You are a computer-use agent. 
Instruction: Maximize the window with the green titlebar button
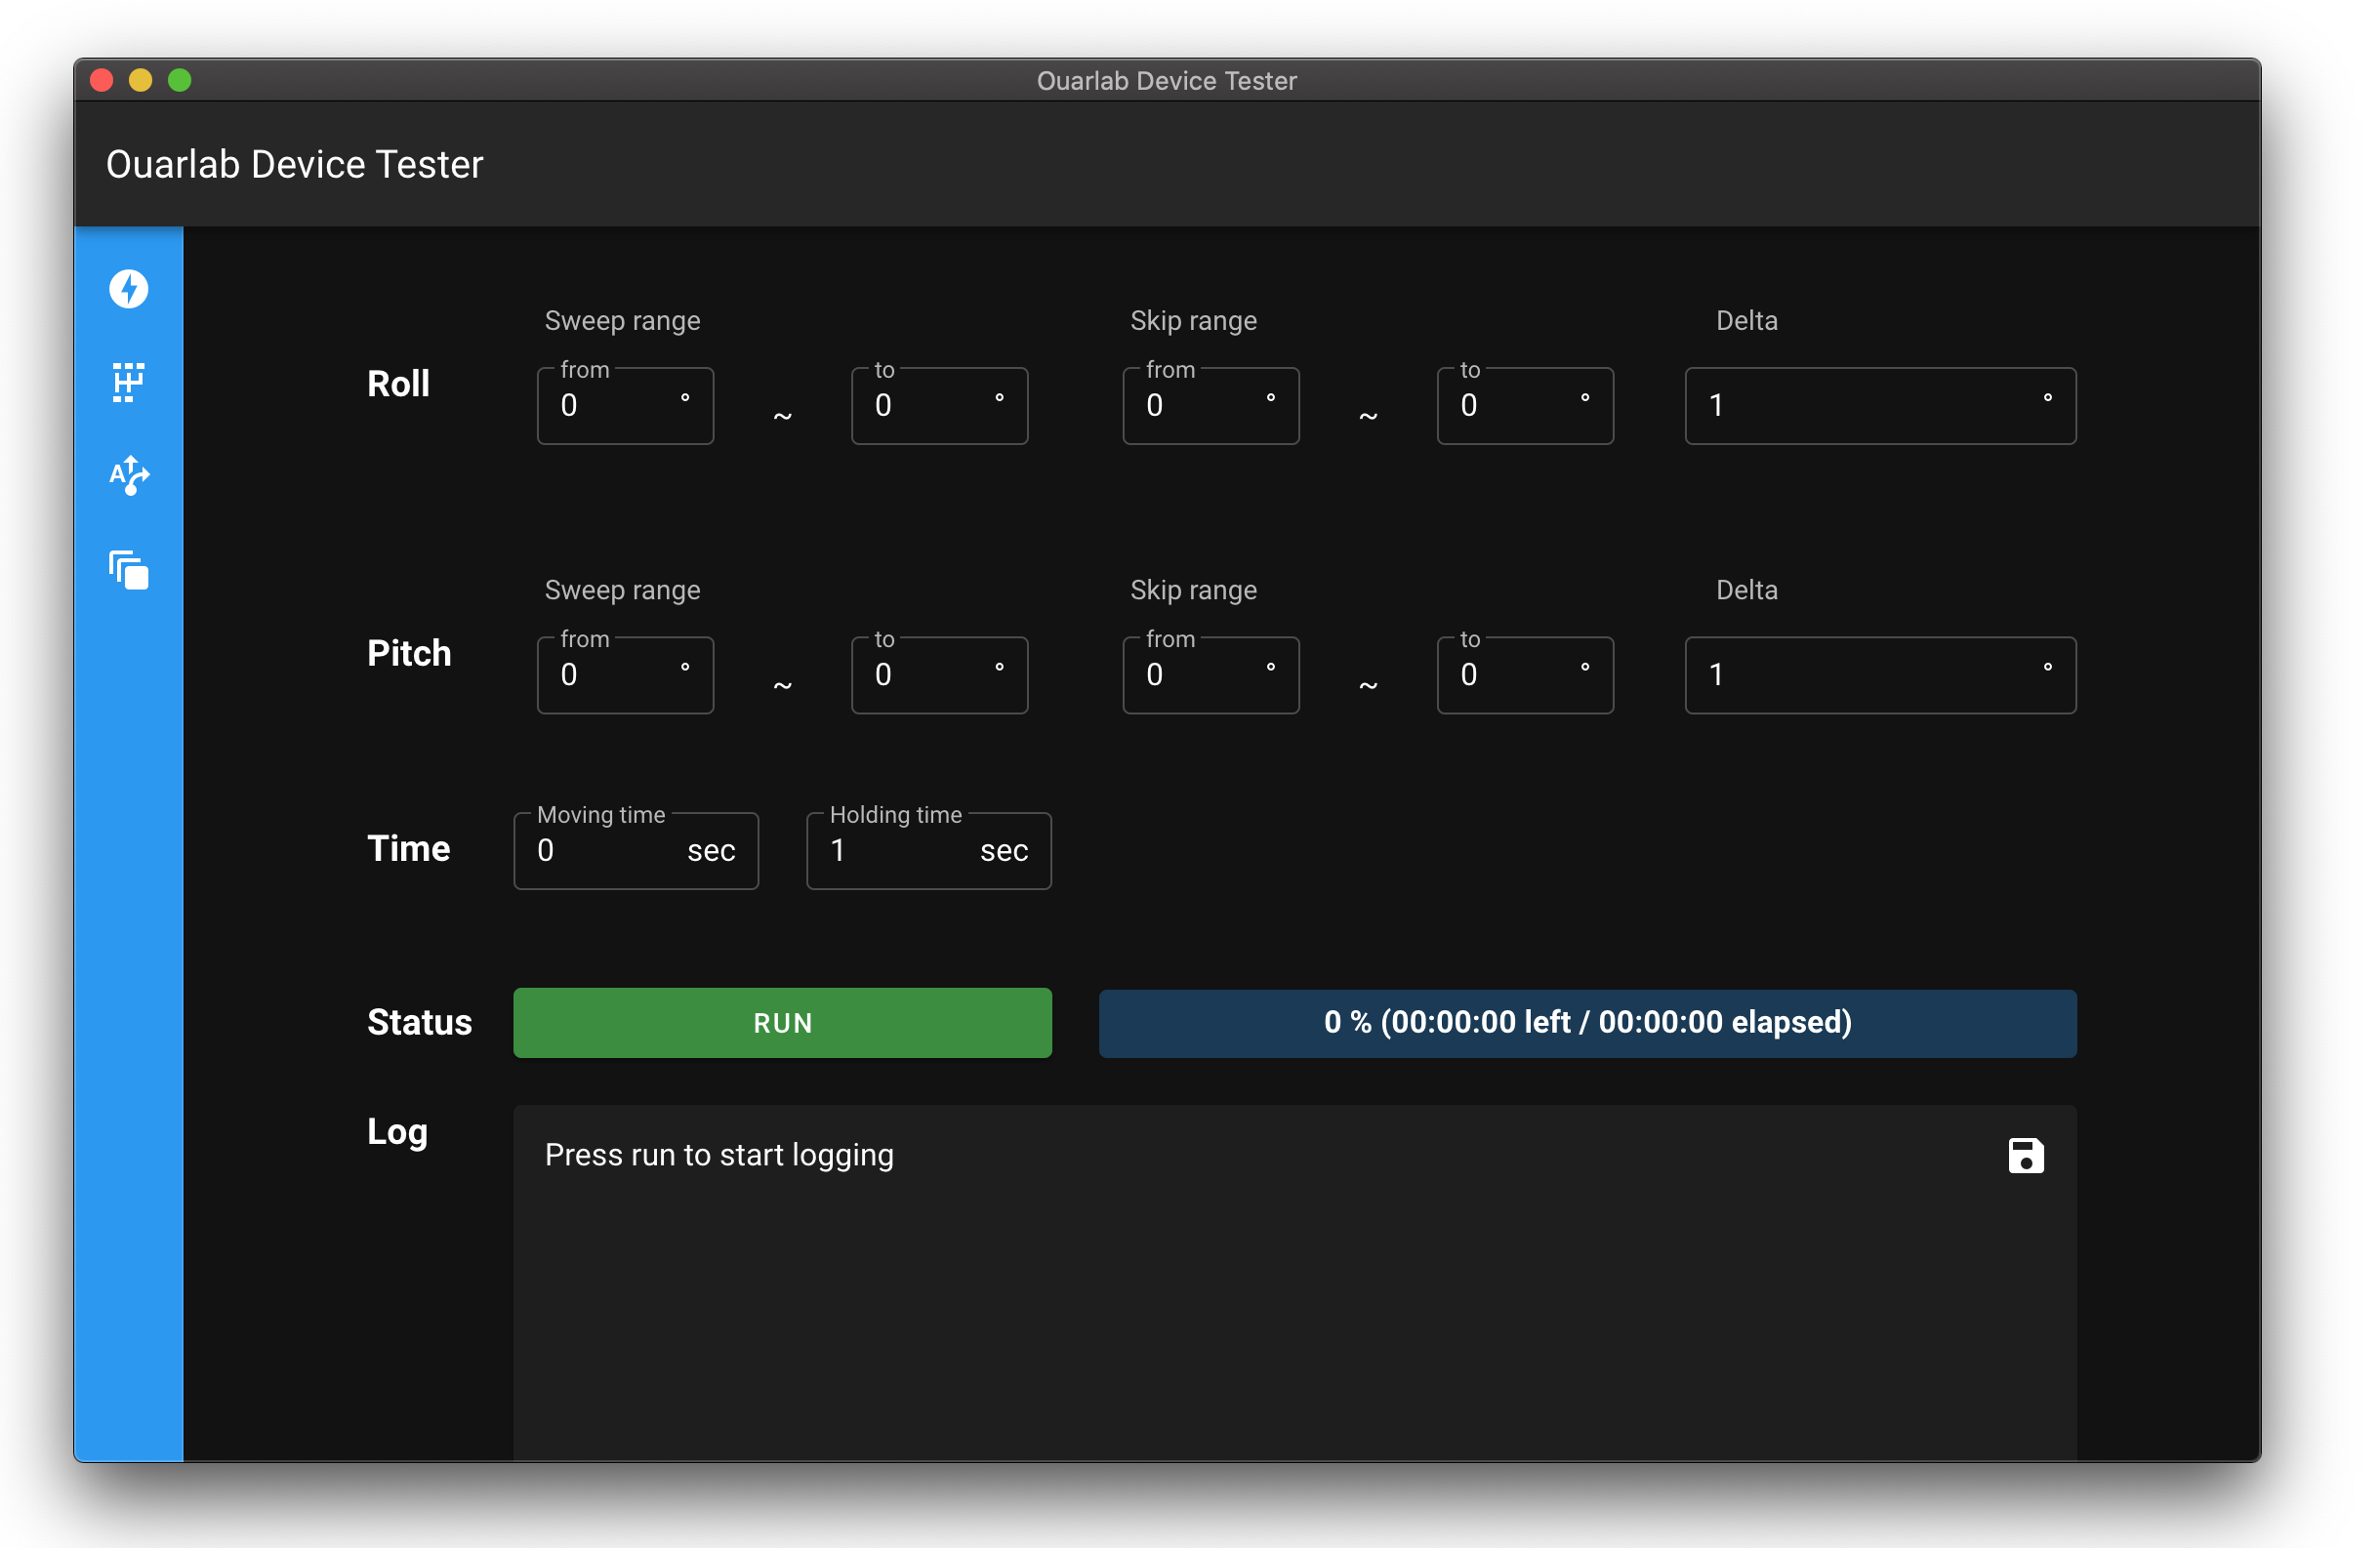tap(180, 80)
